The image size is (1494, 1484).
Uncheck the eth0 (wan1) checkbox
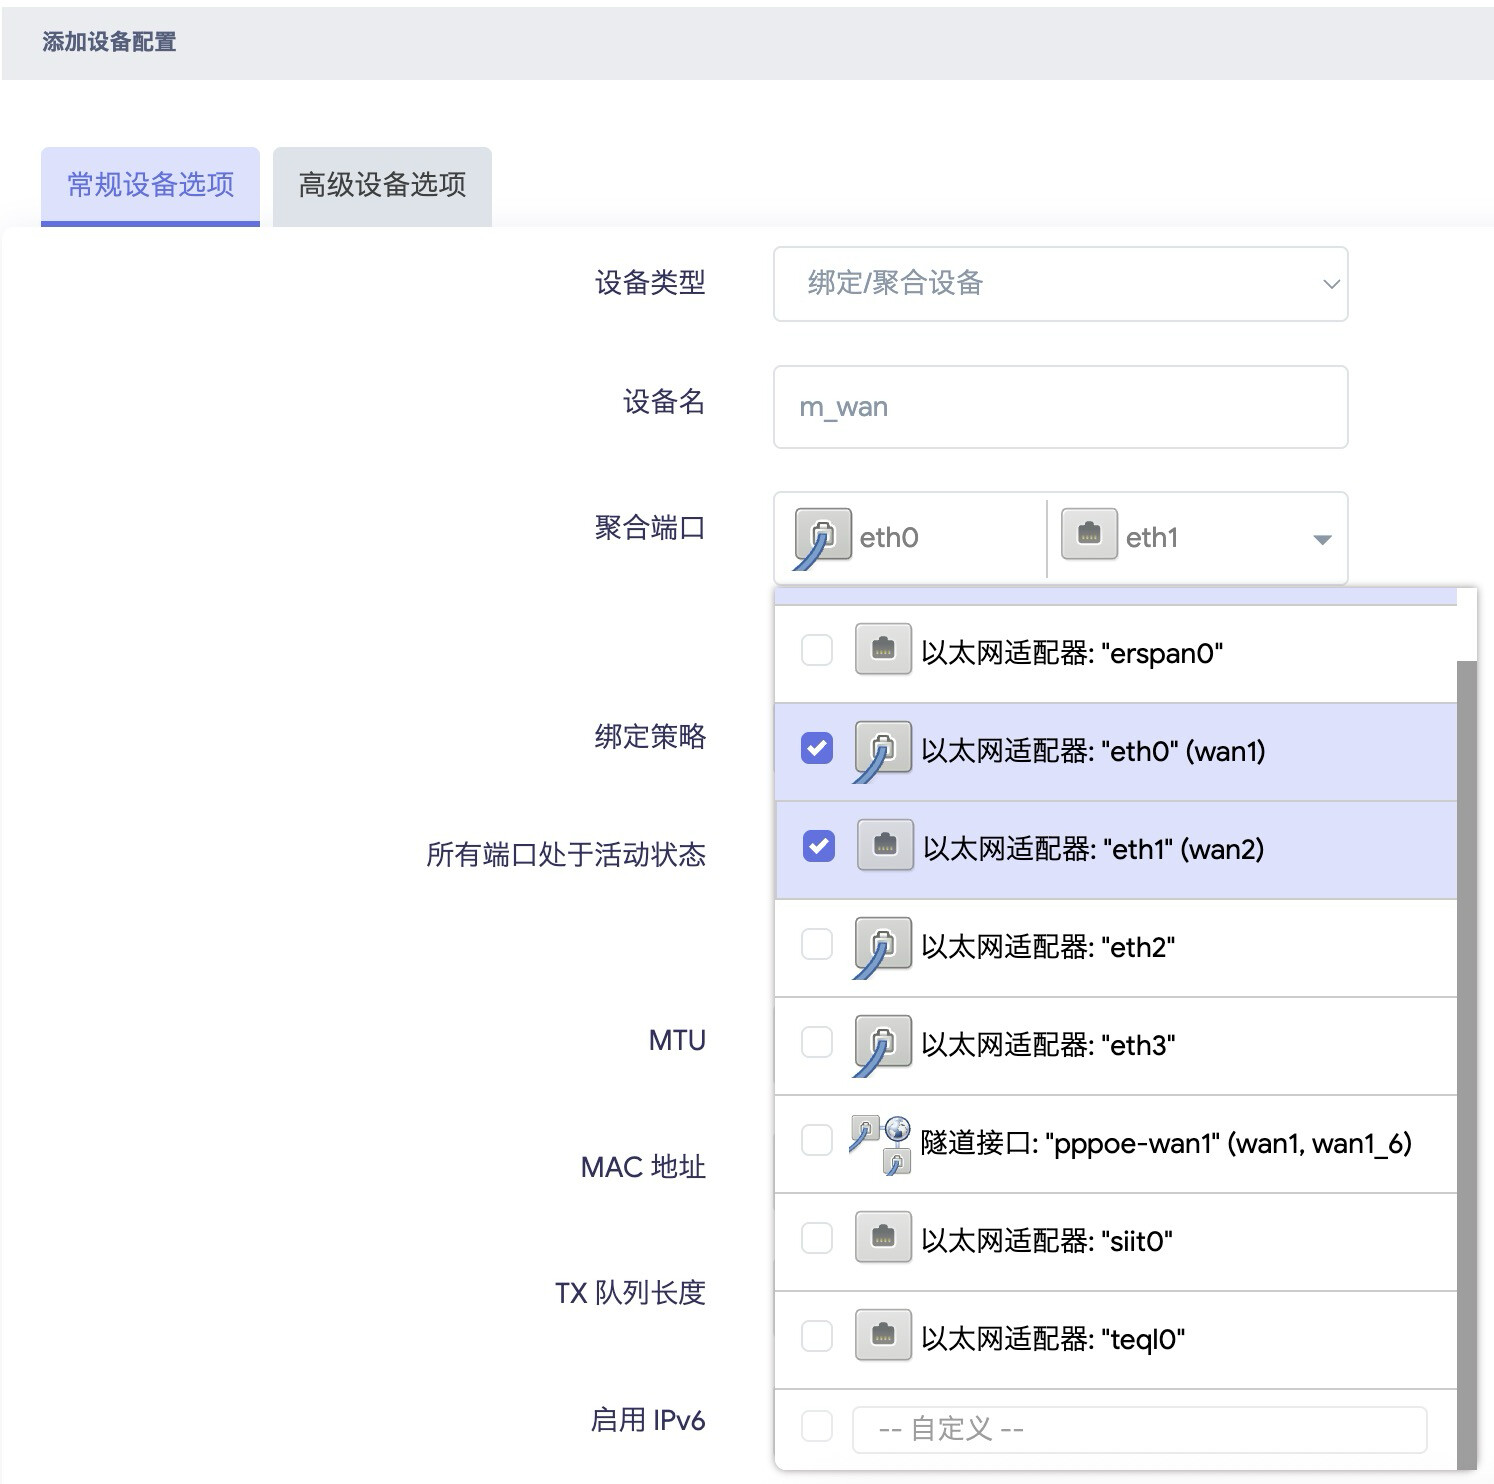point(817,749)
